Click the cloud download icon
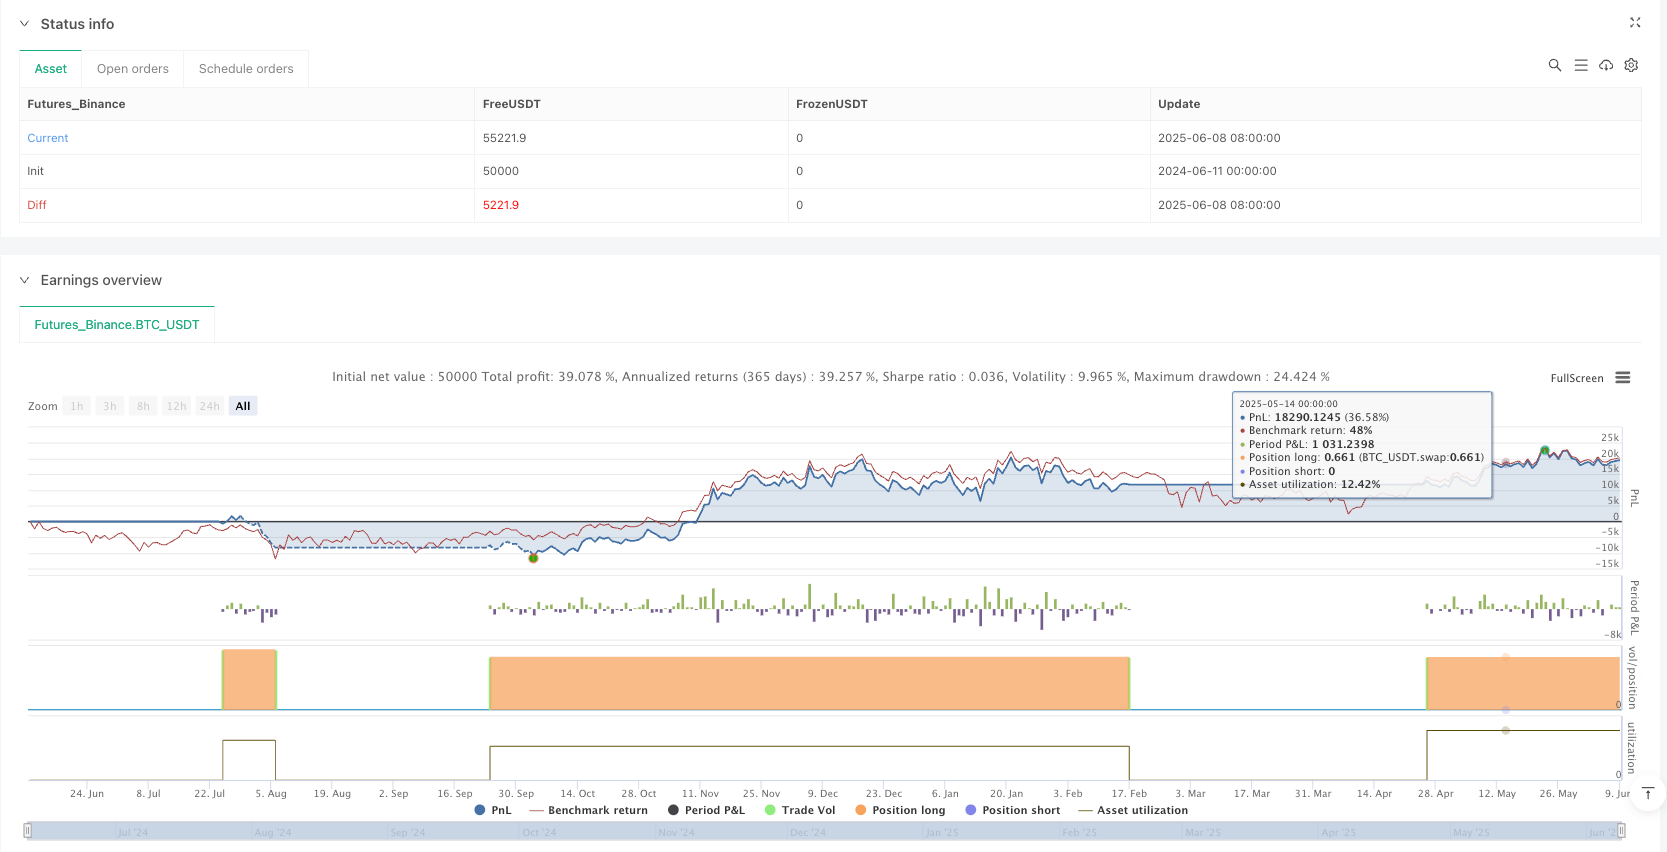Screen dimensions: 1667x852 [1606, 65]
